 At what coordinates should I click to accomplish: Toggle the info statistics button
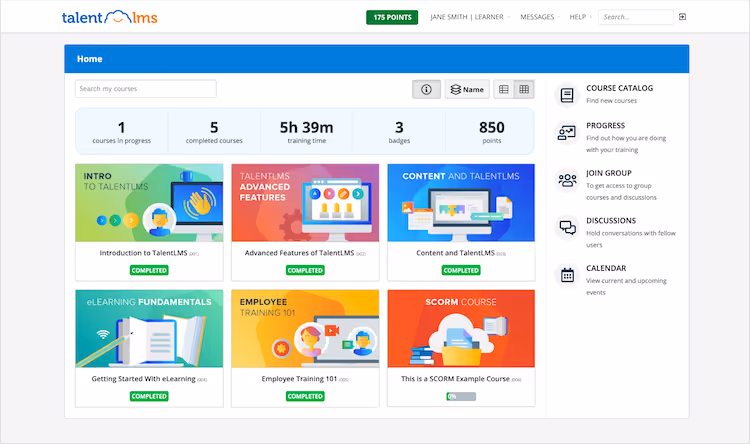pos(426,89)
